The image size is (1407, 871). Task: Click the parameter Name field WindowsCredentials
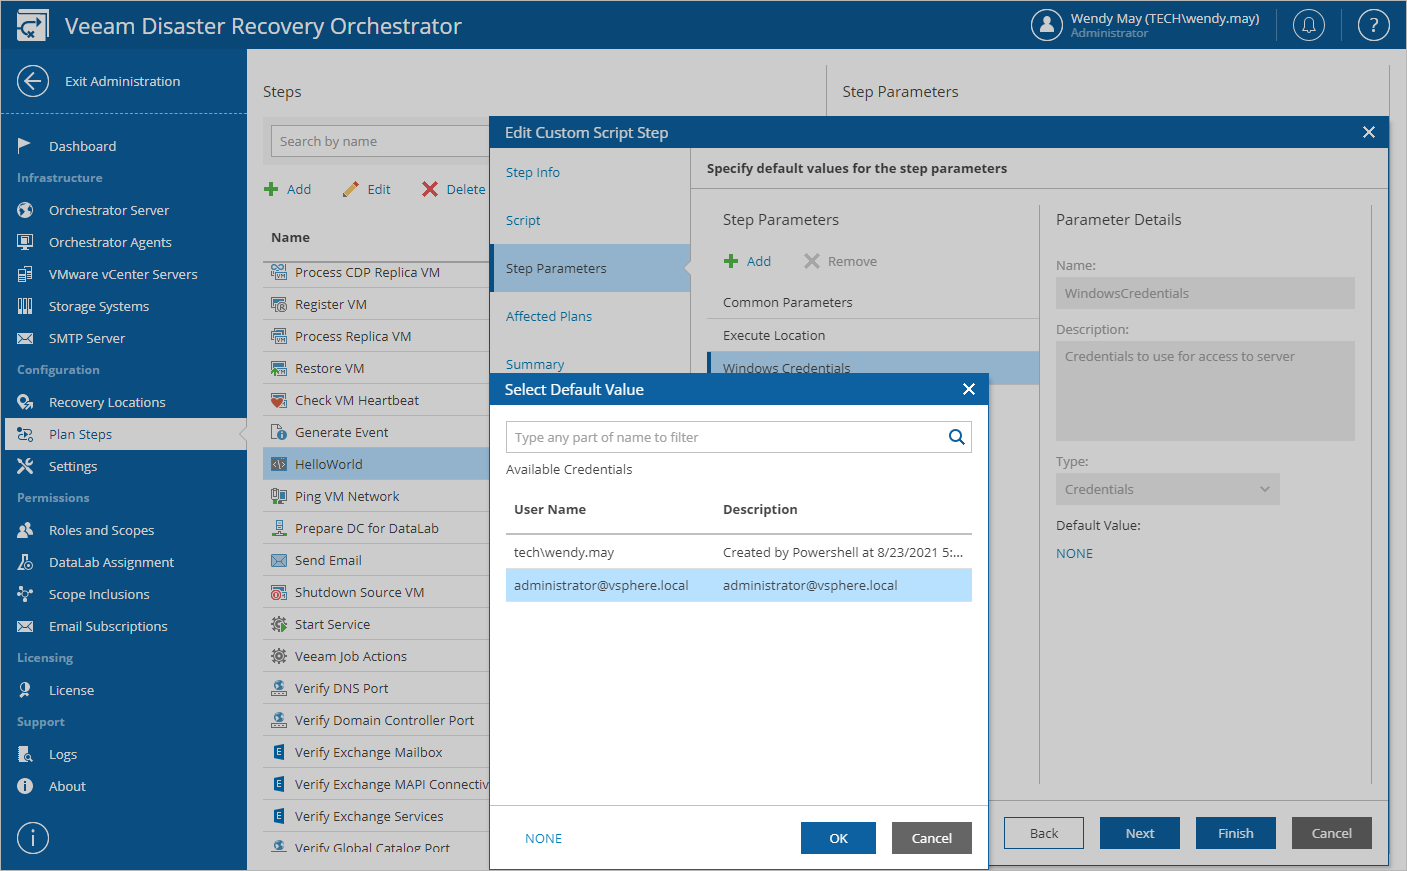pos(1205,293)
